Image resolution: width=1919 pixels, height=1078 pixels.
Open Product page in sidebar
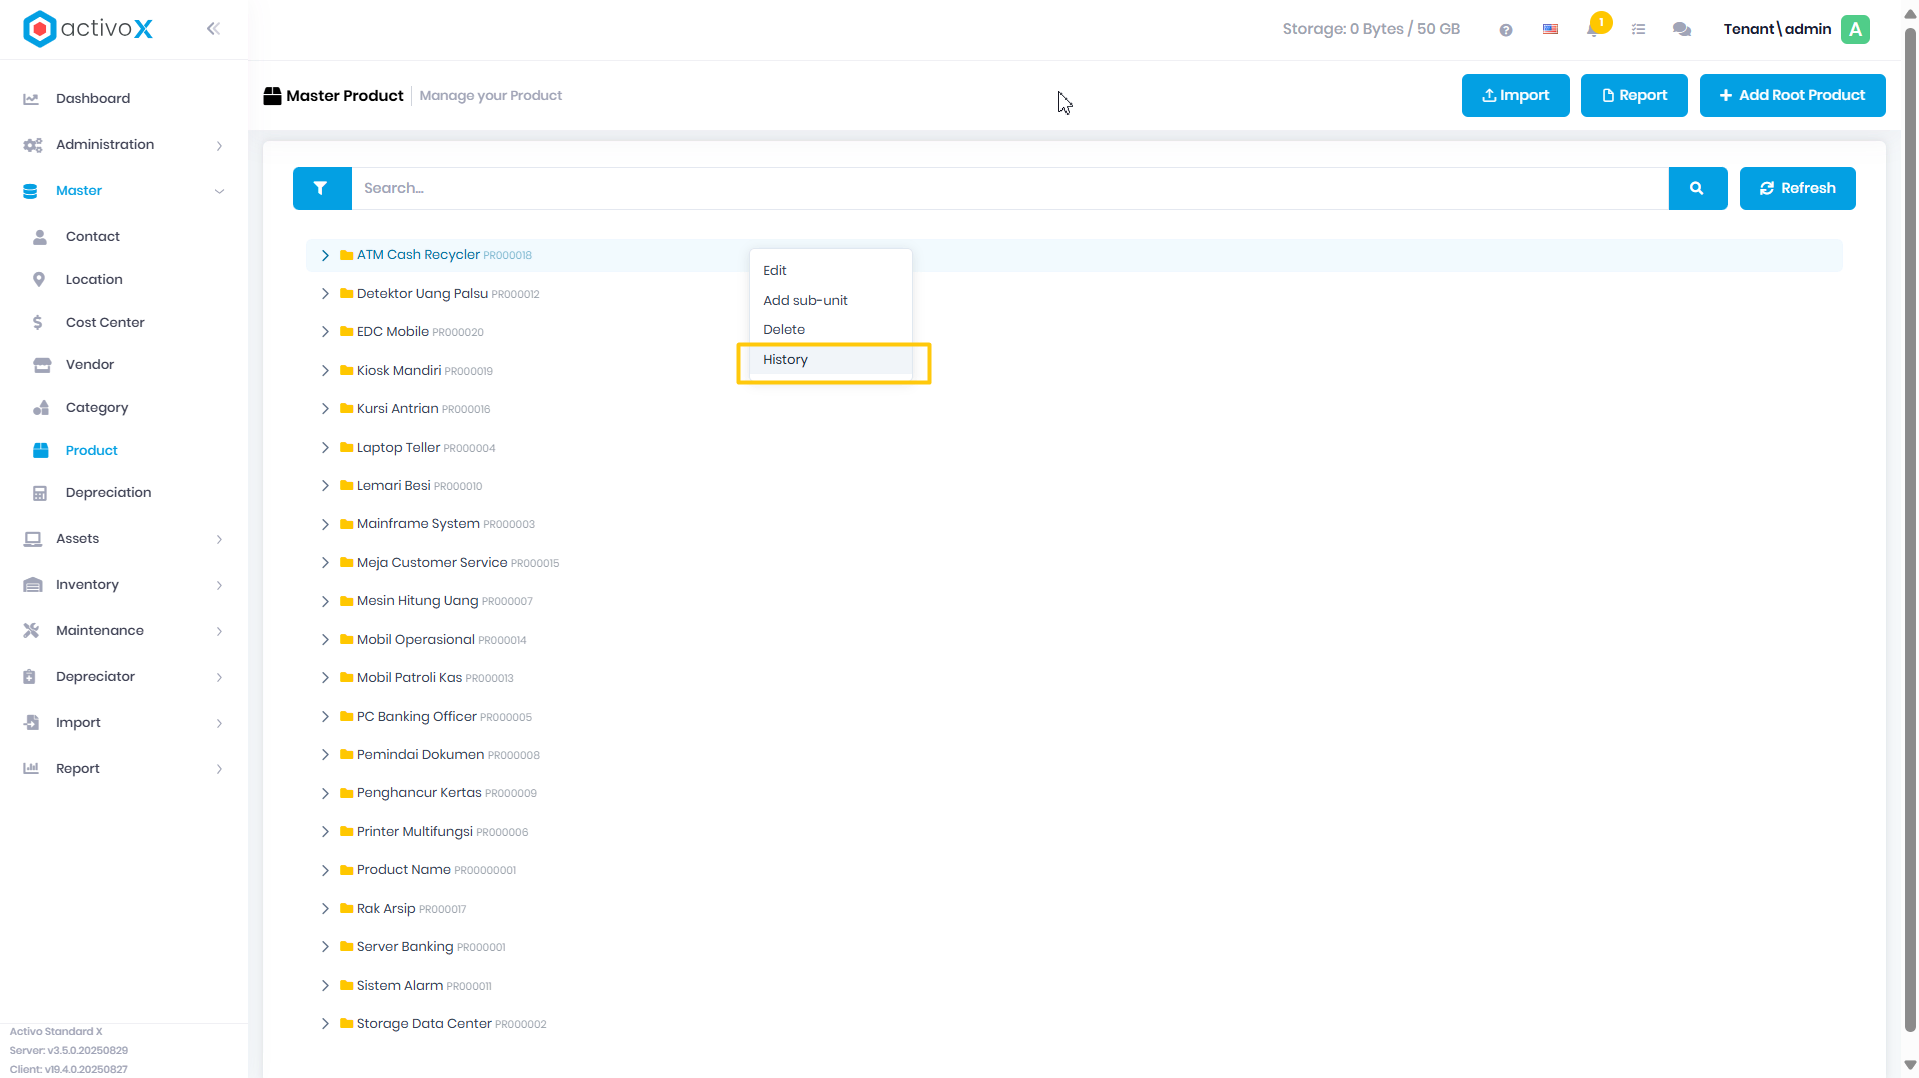coord(92,451)
